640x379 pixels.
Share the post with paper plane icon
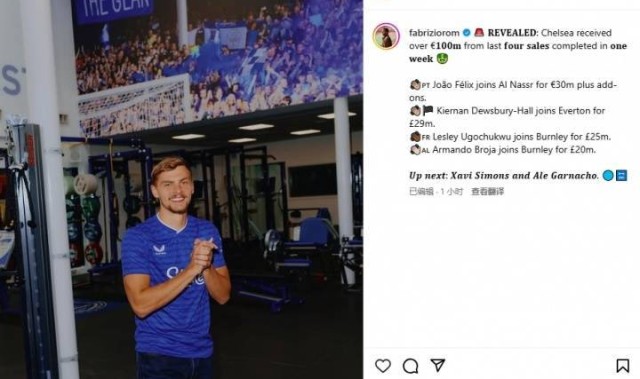coord(438,365)
